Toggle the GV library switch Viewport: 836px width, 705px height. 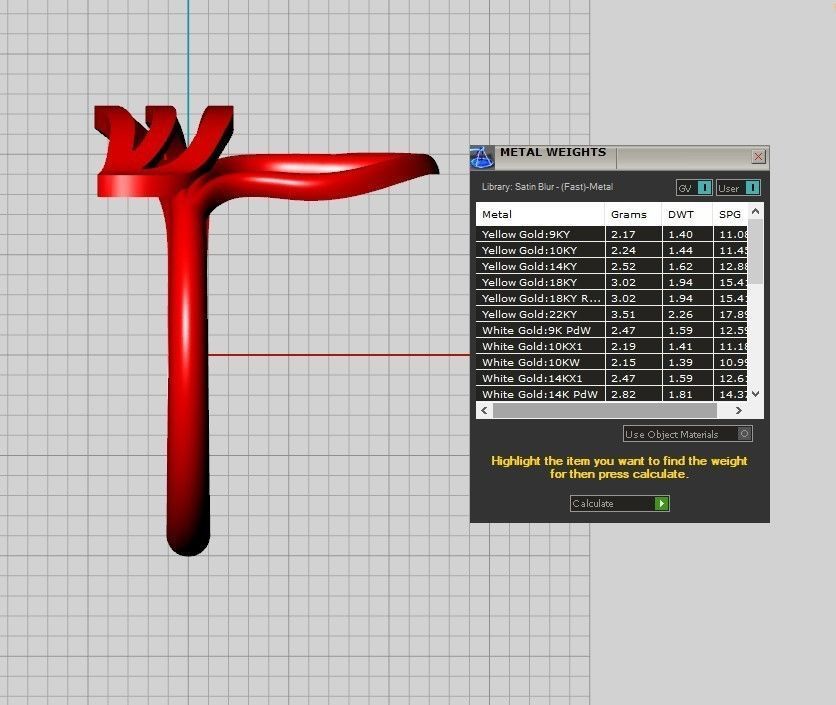(694, 188)
